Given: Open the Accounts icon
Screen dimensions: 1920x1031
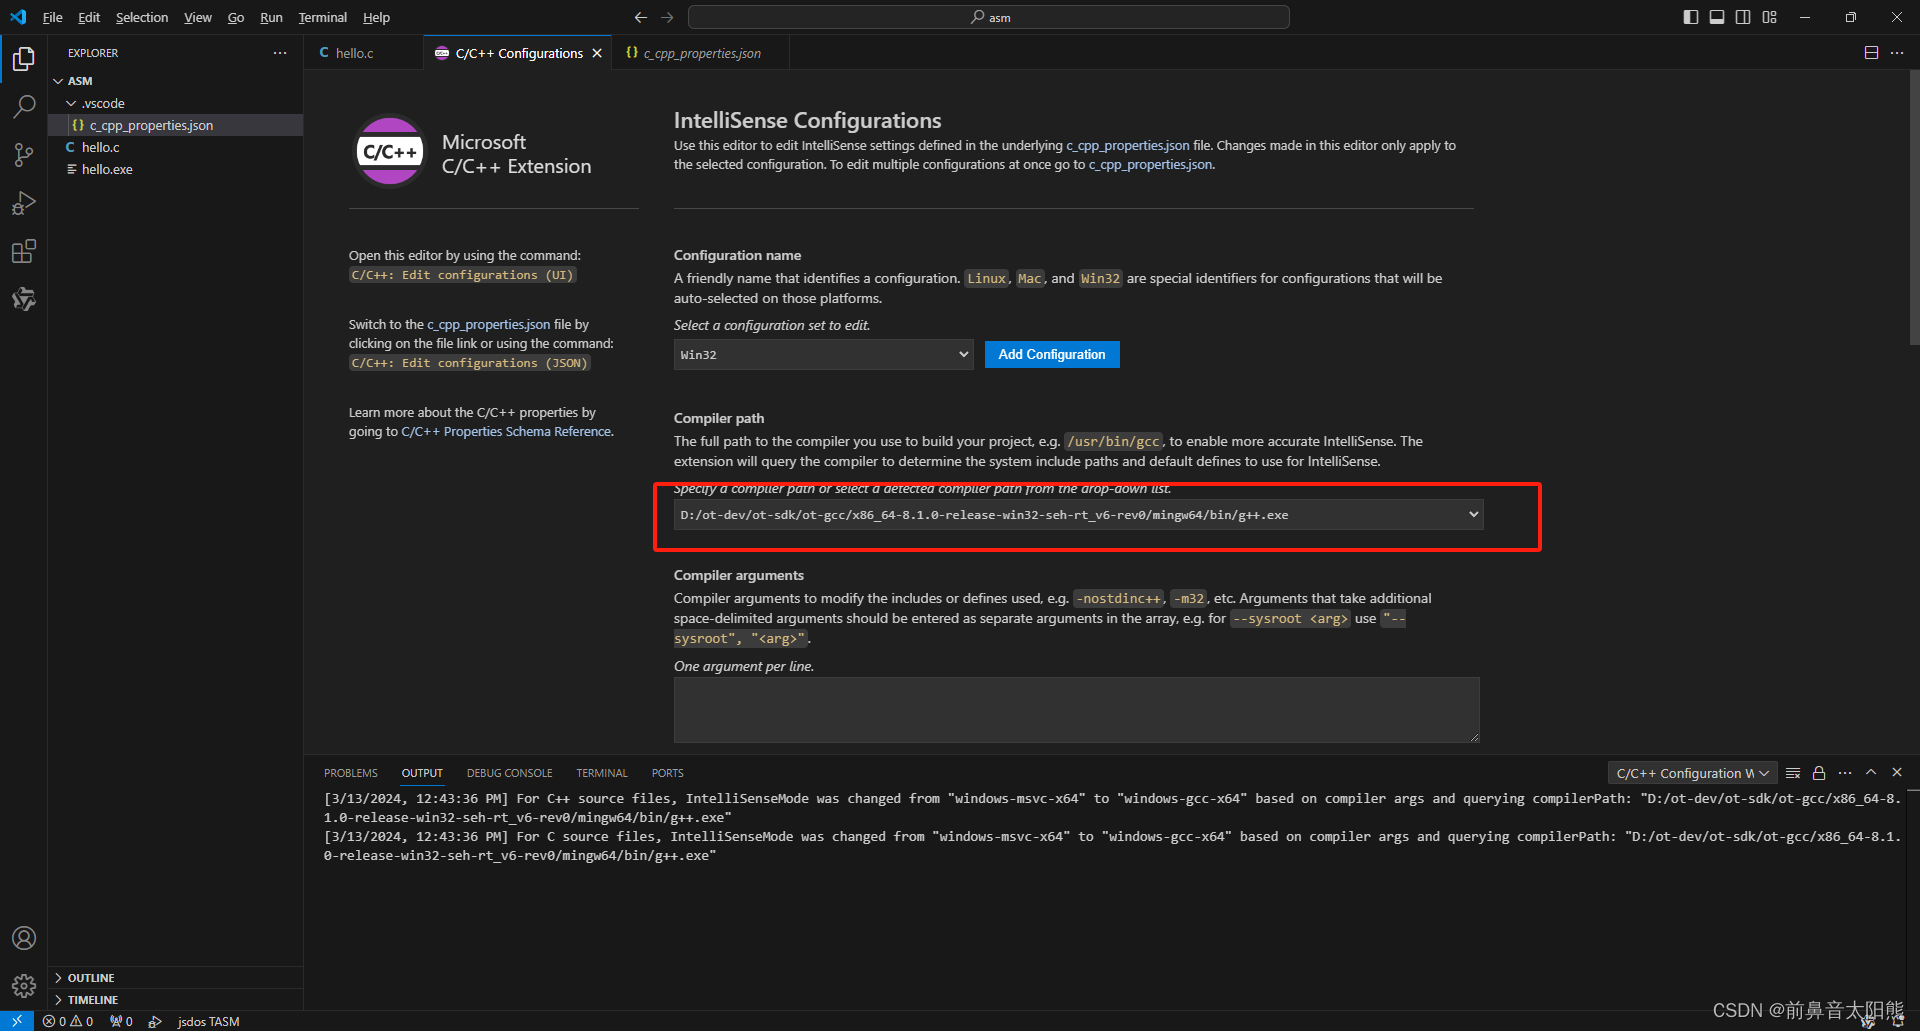Looking at the screenshot, I should point(24,938).
